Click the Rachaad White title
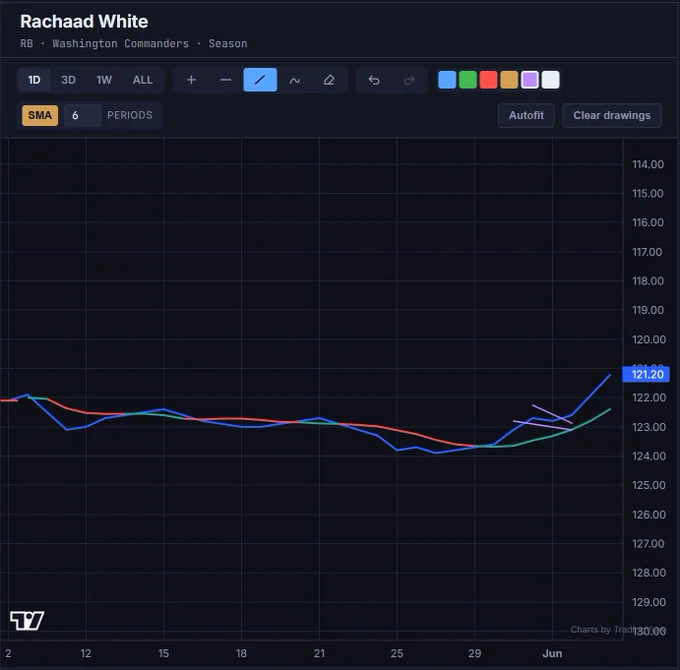 click(x=84, y=21)
